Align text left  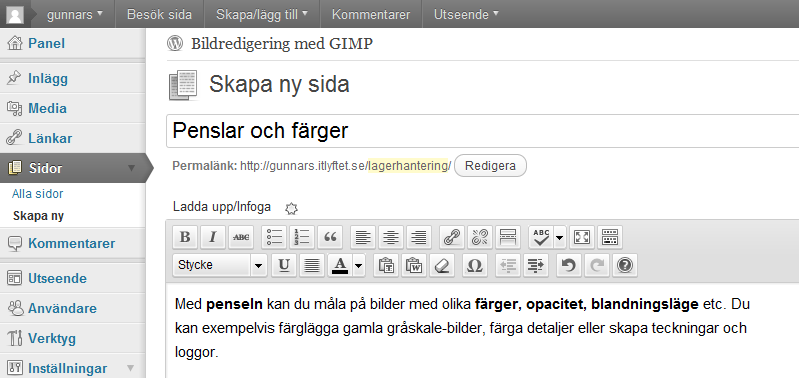[x=363, y=237]
